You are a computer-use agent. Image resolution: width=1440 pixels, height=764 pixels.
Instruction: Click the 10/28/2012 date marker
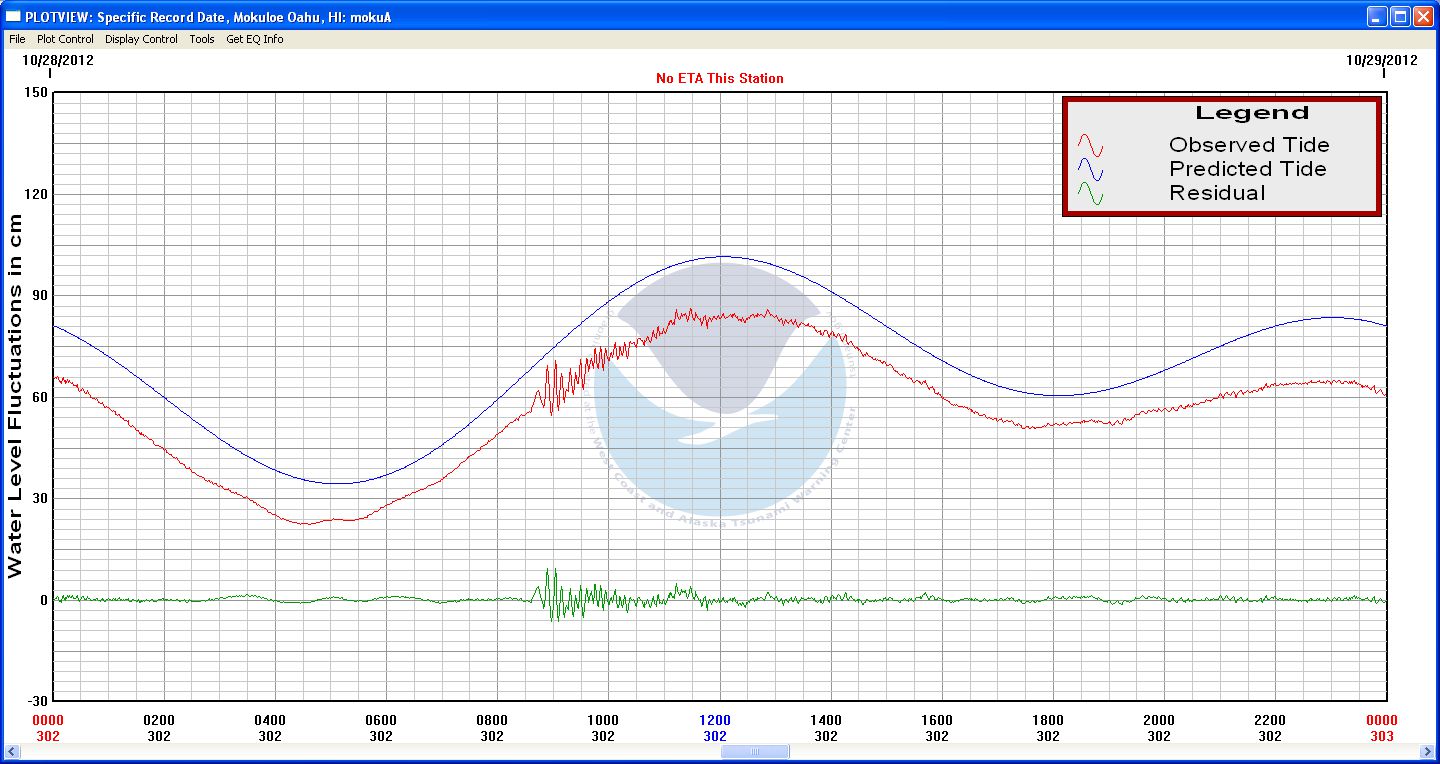[58, 60]
